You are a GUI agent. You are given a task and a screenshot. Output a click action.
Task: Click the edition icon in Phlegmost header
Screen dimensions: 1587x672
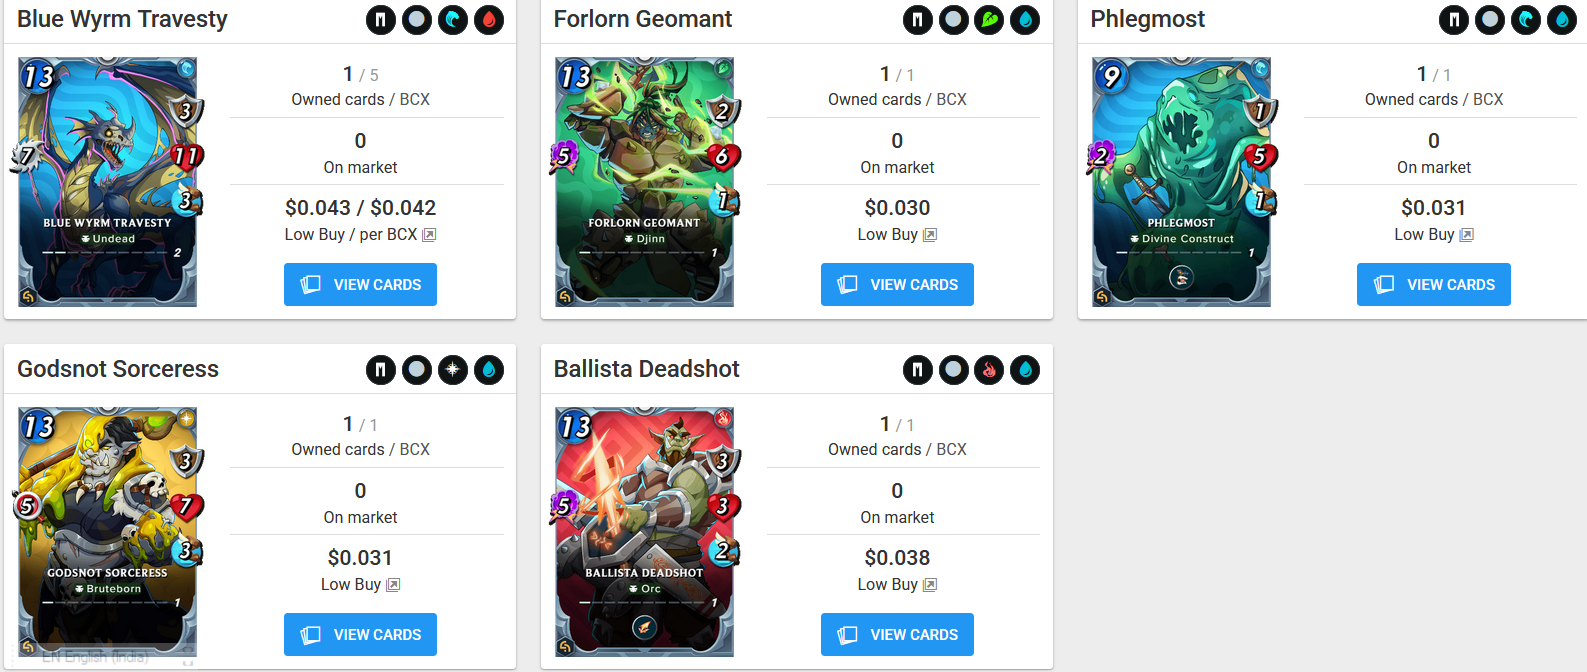1454,20
